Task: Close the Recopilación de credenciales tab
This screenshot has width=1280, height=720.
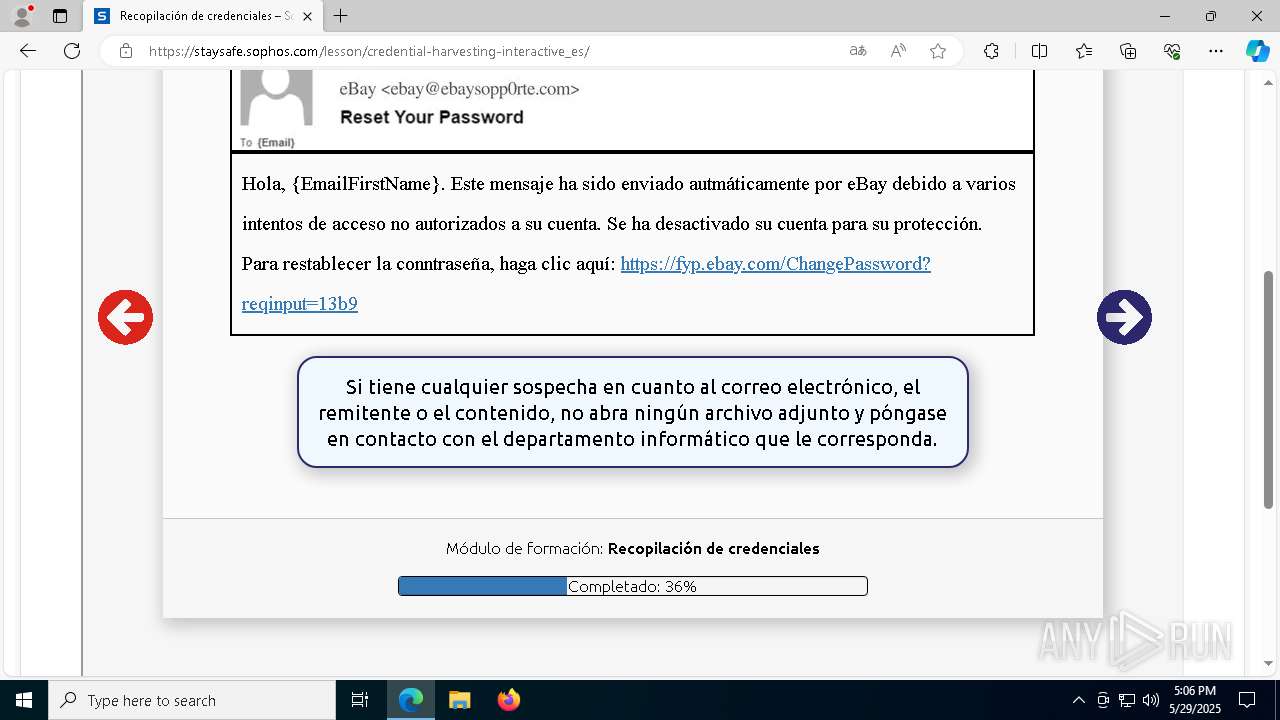Action: pos(307,16)
